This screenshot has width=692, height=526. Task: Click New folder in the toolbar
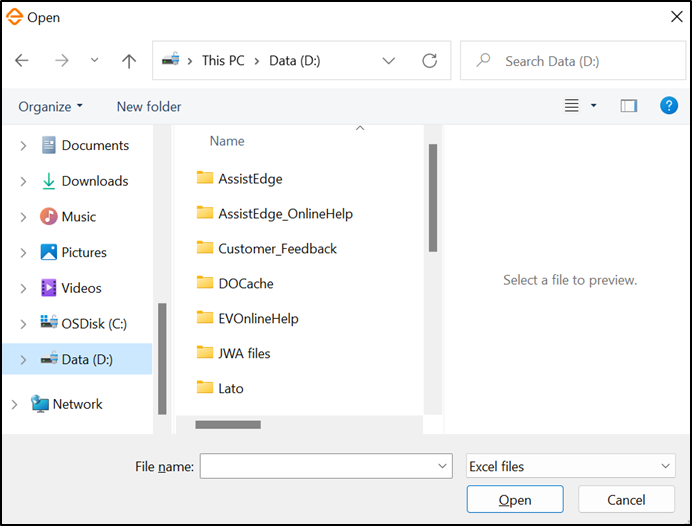pyautogui.click(x=149, y=106)
